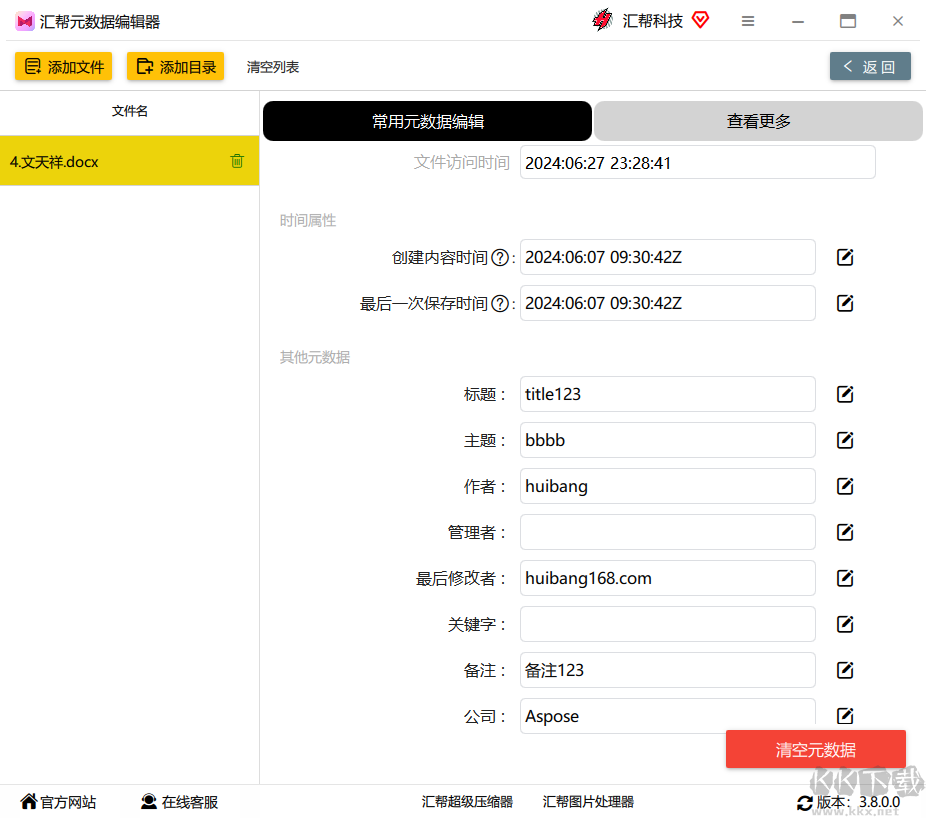Click the empty 关键字 input field
The width and height of the screenshot is (926, 818).
[667, 624]
